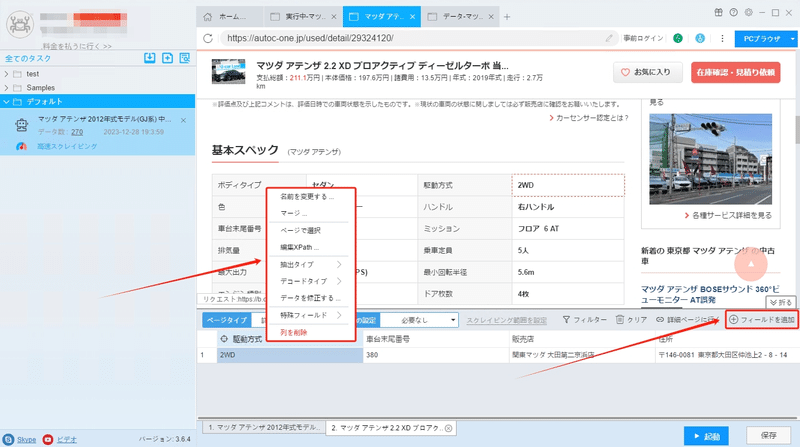Click the crab avatar profile icon
This screenshot has width=800, height=447.
(20, 23)
